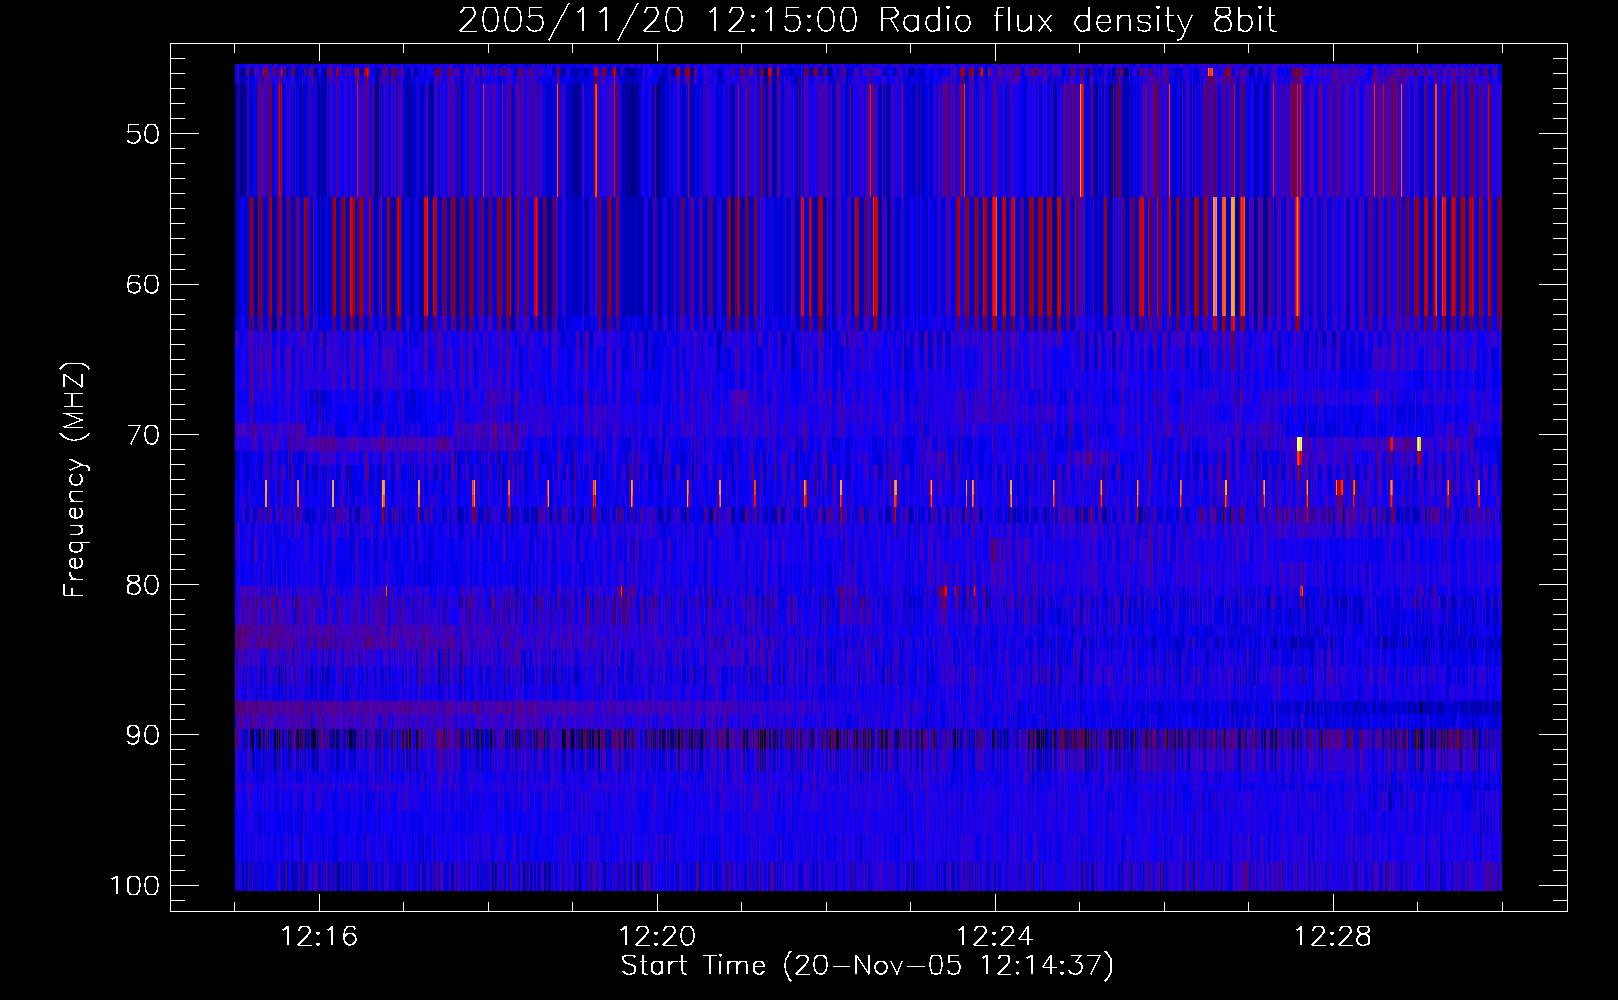Click the "Frequency (MHZ)" y-axis label
Image resolution: width=1618 pixels, height=1000 pixels.
tap(75, 480)
